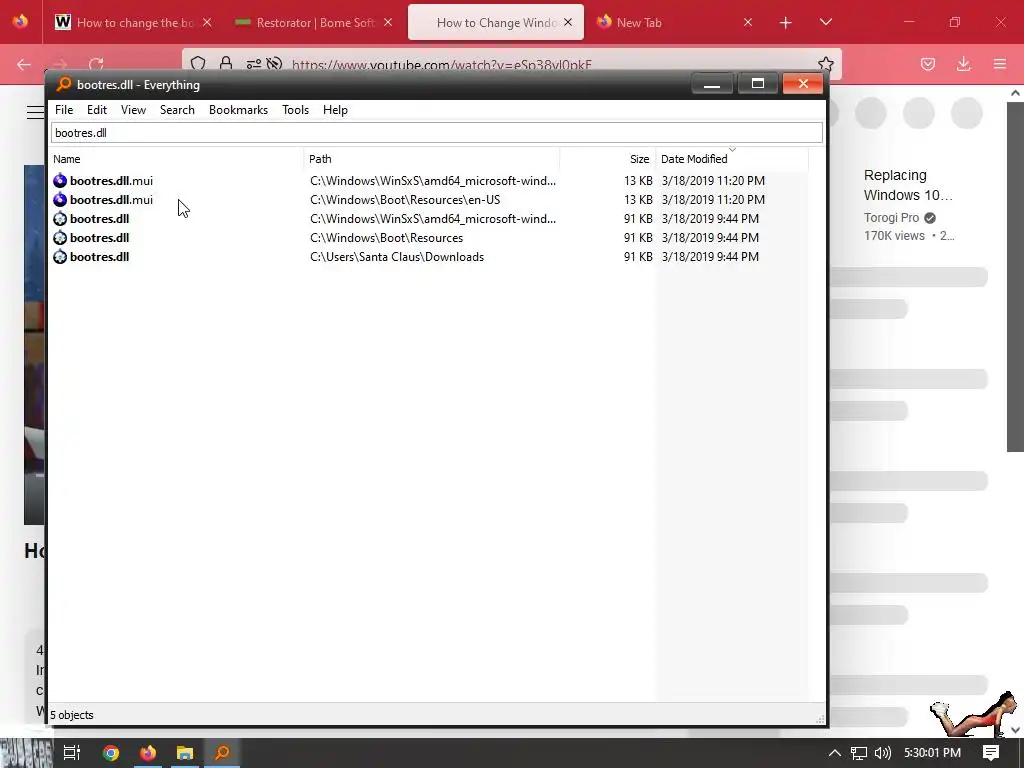This screenshot has width=1024, height=768.
Task: Open the taskbar clock showing 5:30:01 PM
Action: tap(932, 753)
